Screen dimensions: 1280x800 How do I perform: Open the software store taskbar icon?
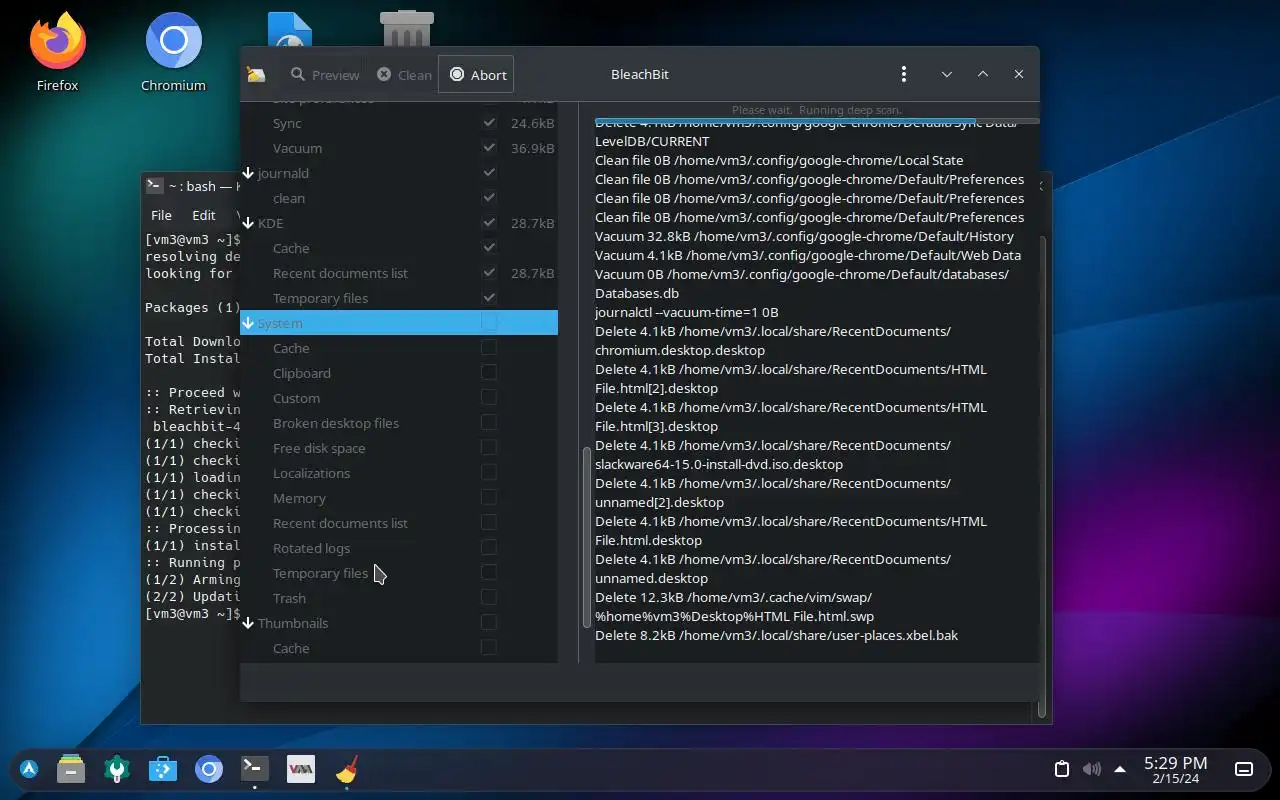(x=163, y=768)
